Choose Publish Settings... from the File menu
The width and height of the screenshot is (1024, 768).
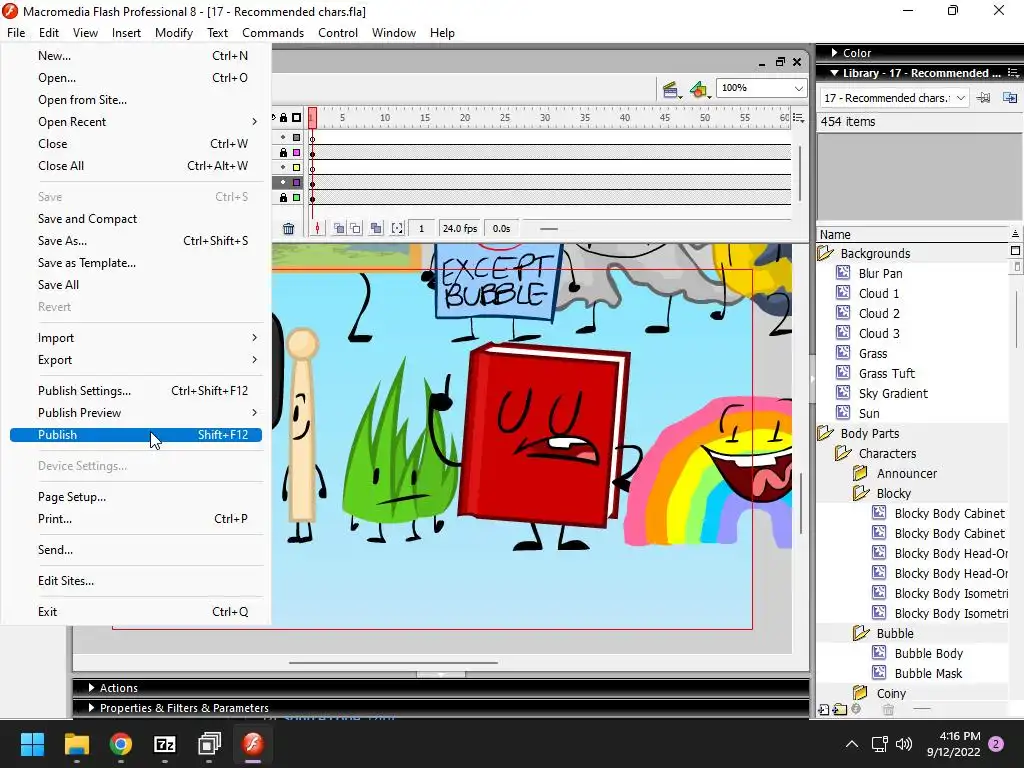pyautogui.click(x=136, y=391)
